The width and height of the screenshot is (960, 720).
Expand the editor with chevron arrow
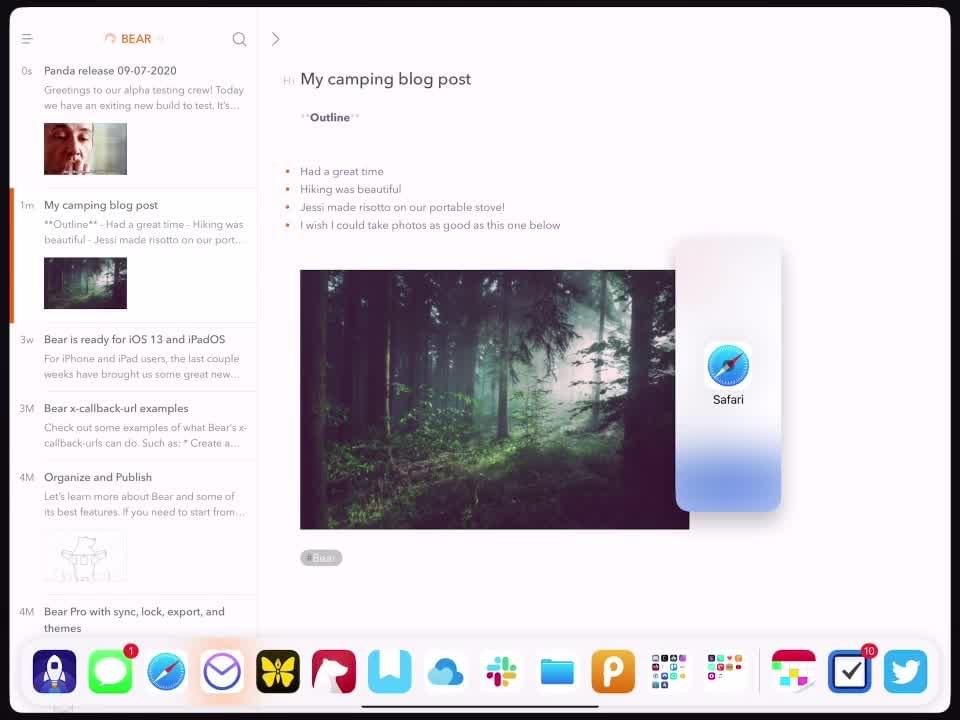tap(276, 39)
